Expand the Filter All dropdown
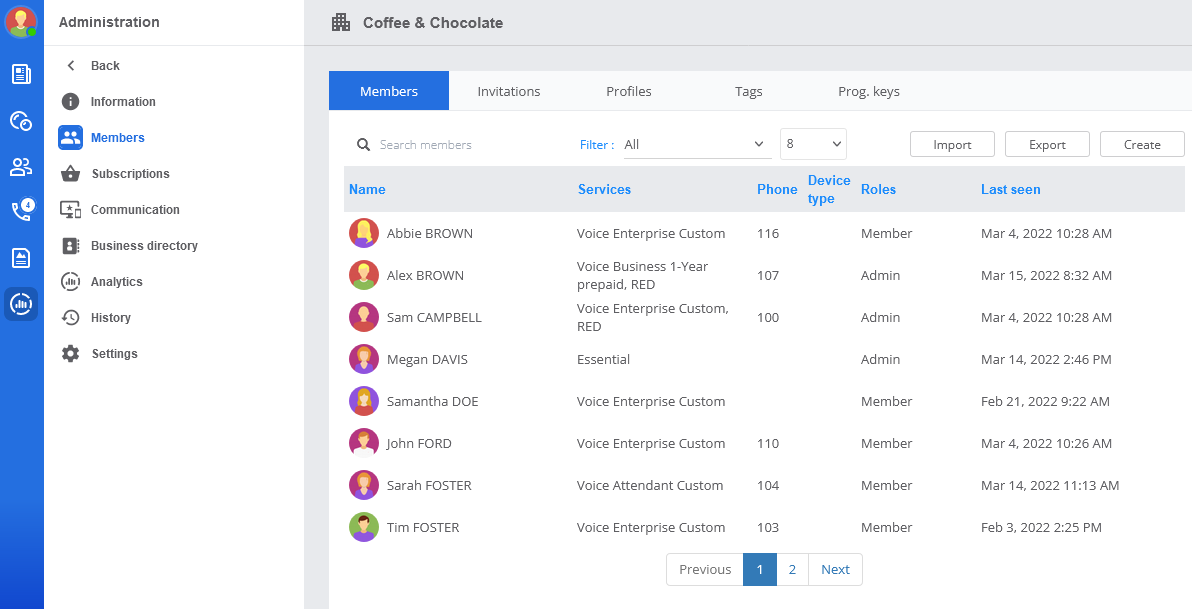This screenshot has width=1192, height=609. [697, 144]
